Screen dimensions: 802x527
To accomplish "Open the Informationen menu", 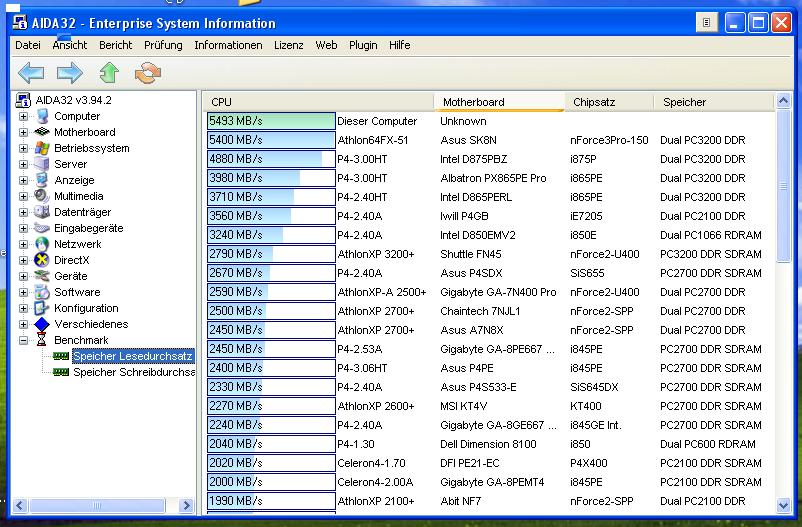I will coord(228,45).
